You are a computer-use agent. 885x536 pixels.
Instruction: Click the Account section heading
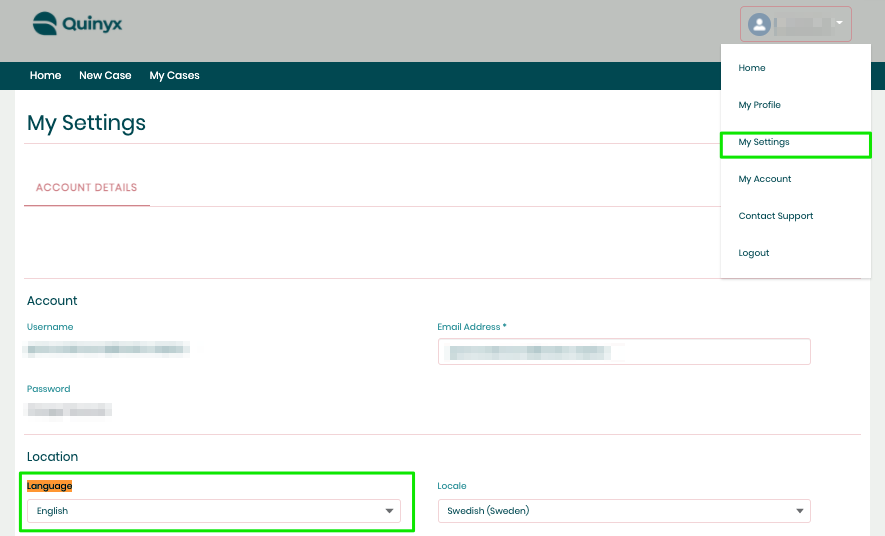click(x=52, y=301)
